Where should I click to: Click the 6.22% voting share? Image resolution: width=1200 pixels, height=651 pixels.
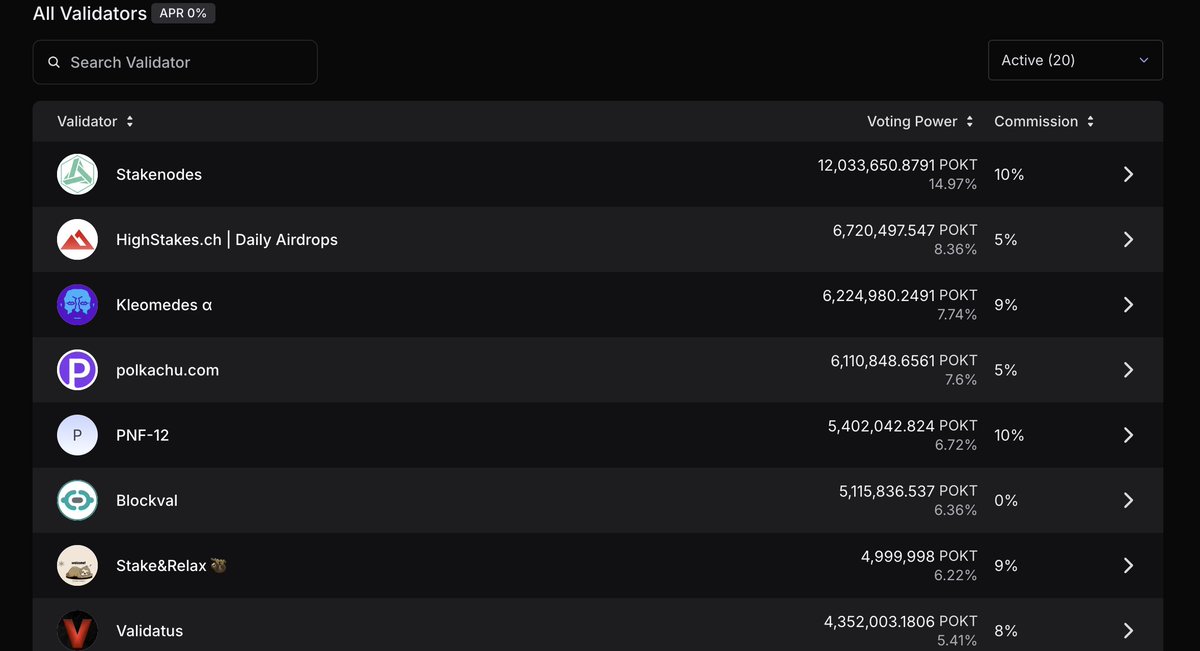[956, 575]
